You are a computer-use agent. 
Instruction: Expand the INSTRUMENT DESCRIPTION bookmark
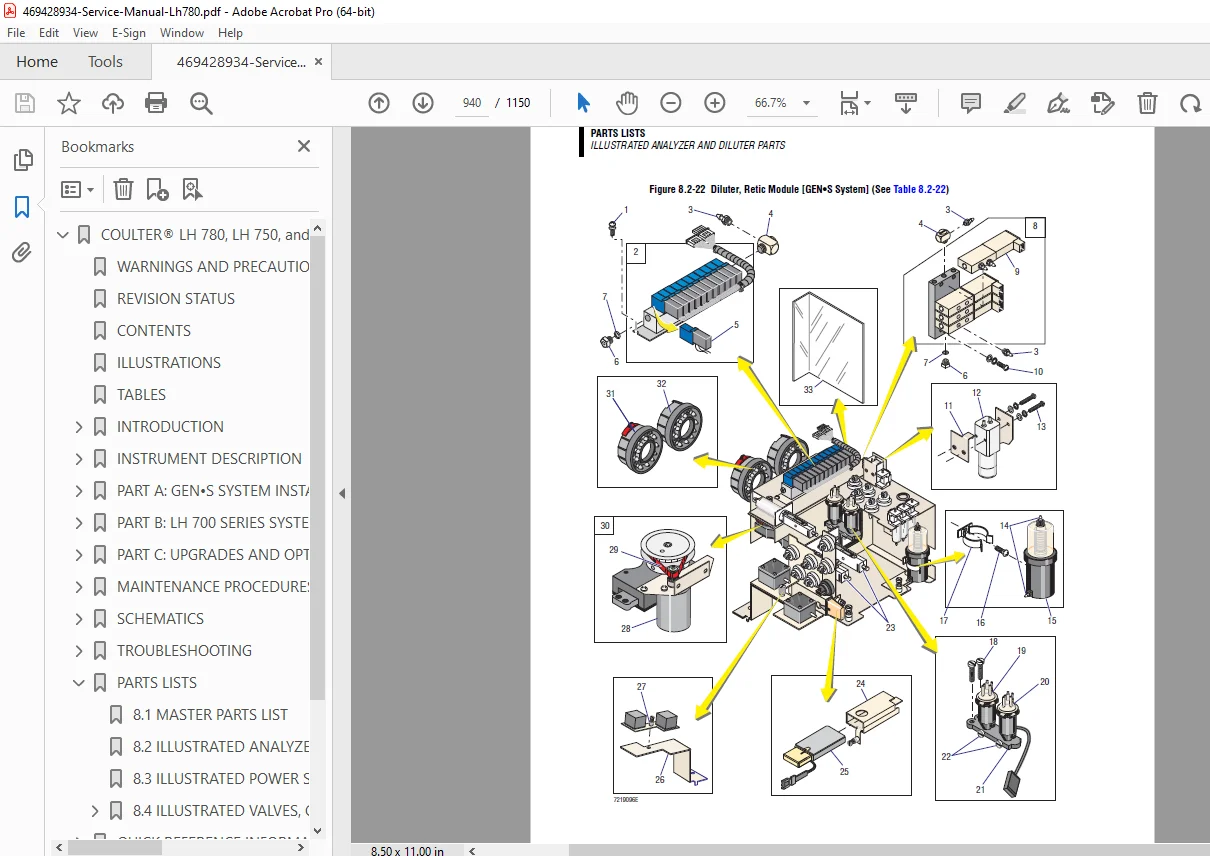[x=80, y=459]
